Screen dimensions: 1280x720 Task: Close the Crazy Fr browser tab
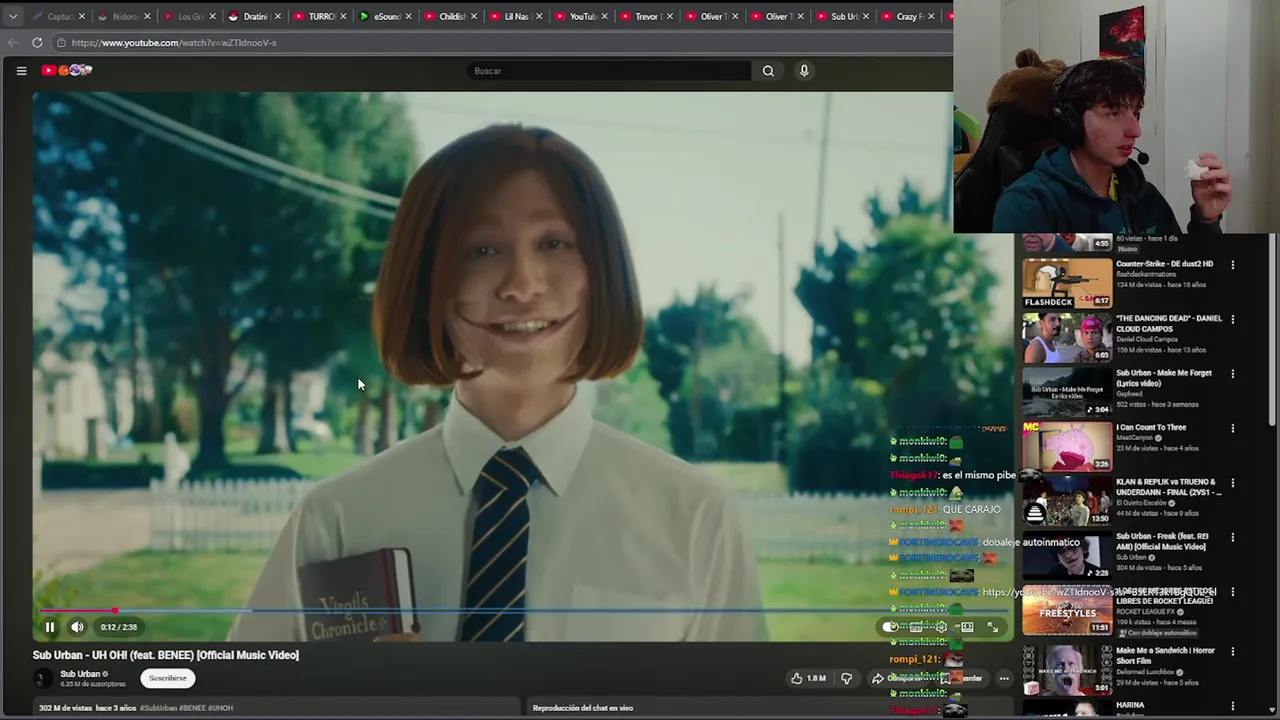tap(930, 16)
